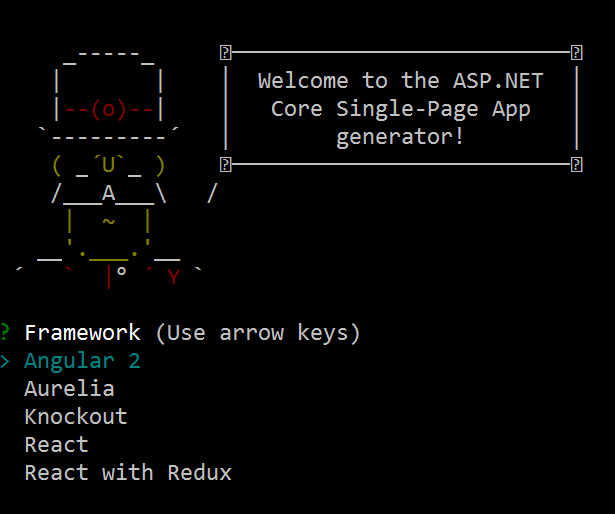The image size is (615, 514).
Task: Click the red (o) eye on Yeoman hat
Action: click(109, 109)
